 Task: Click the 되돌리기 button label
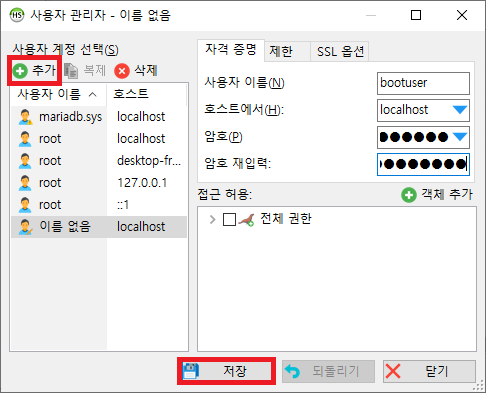click(x=336, y=371)
